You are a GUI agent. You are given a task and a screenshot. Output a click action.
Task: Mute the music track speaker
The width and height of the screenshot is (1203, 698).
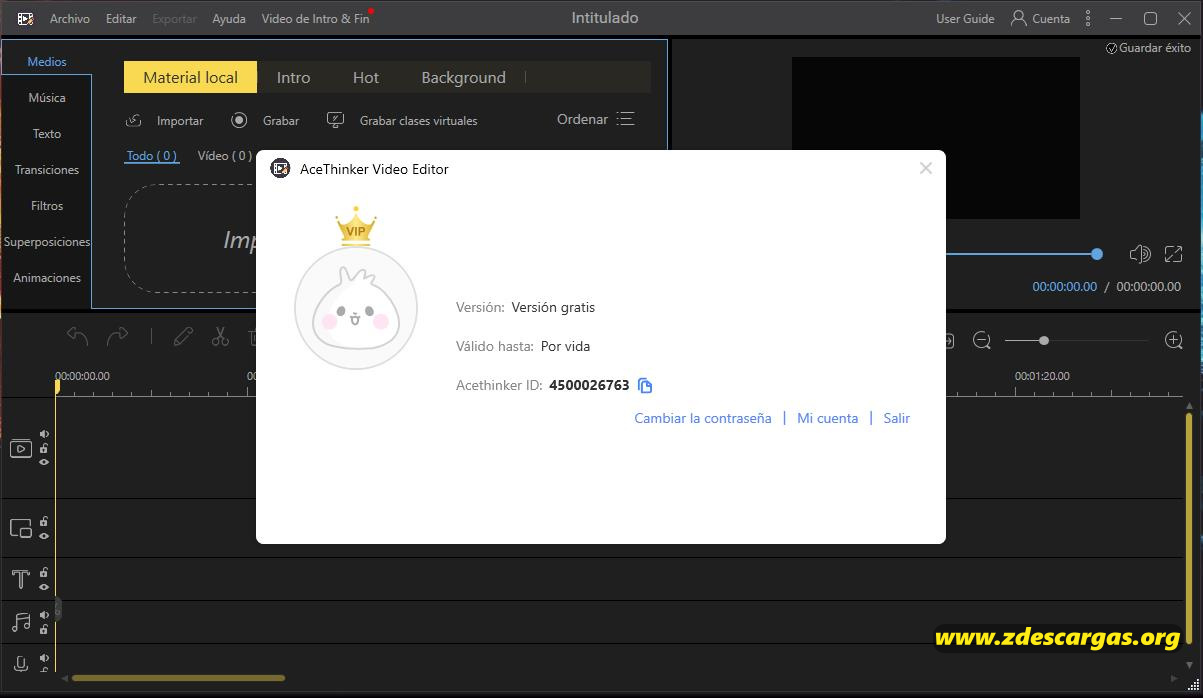point(44,615)
